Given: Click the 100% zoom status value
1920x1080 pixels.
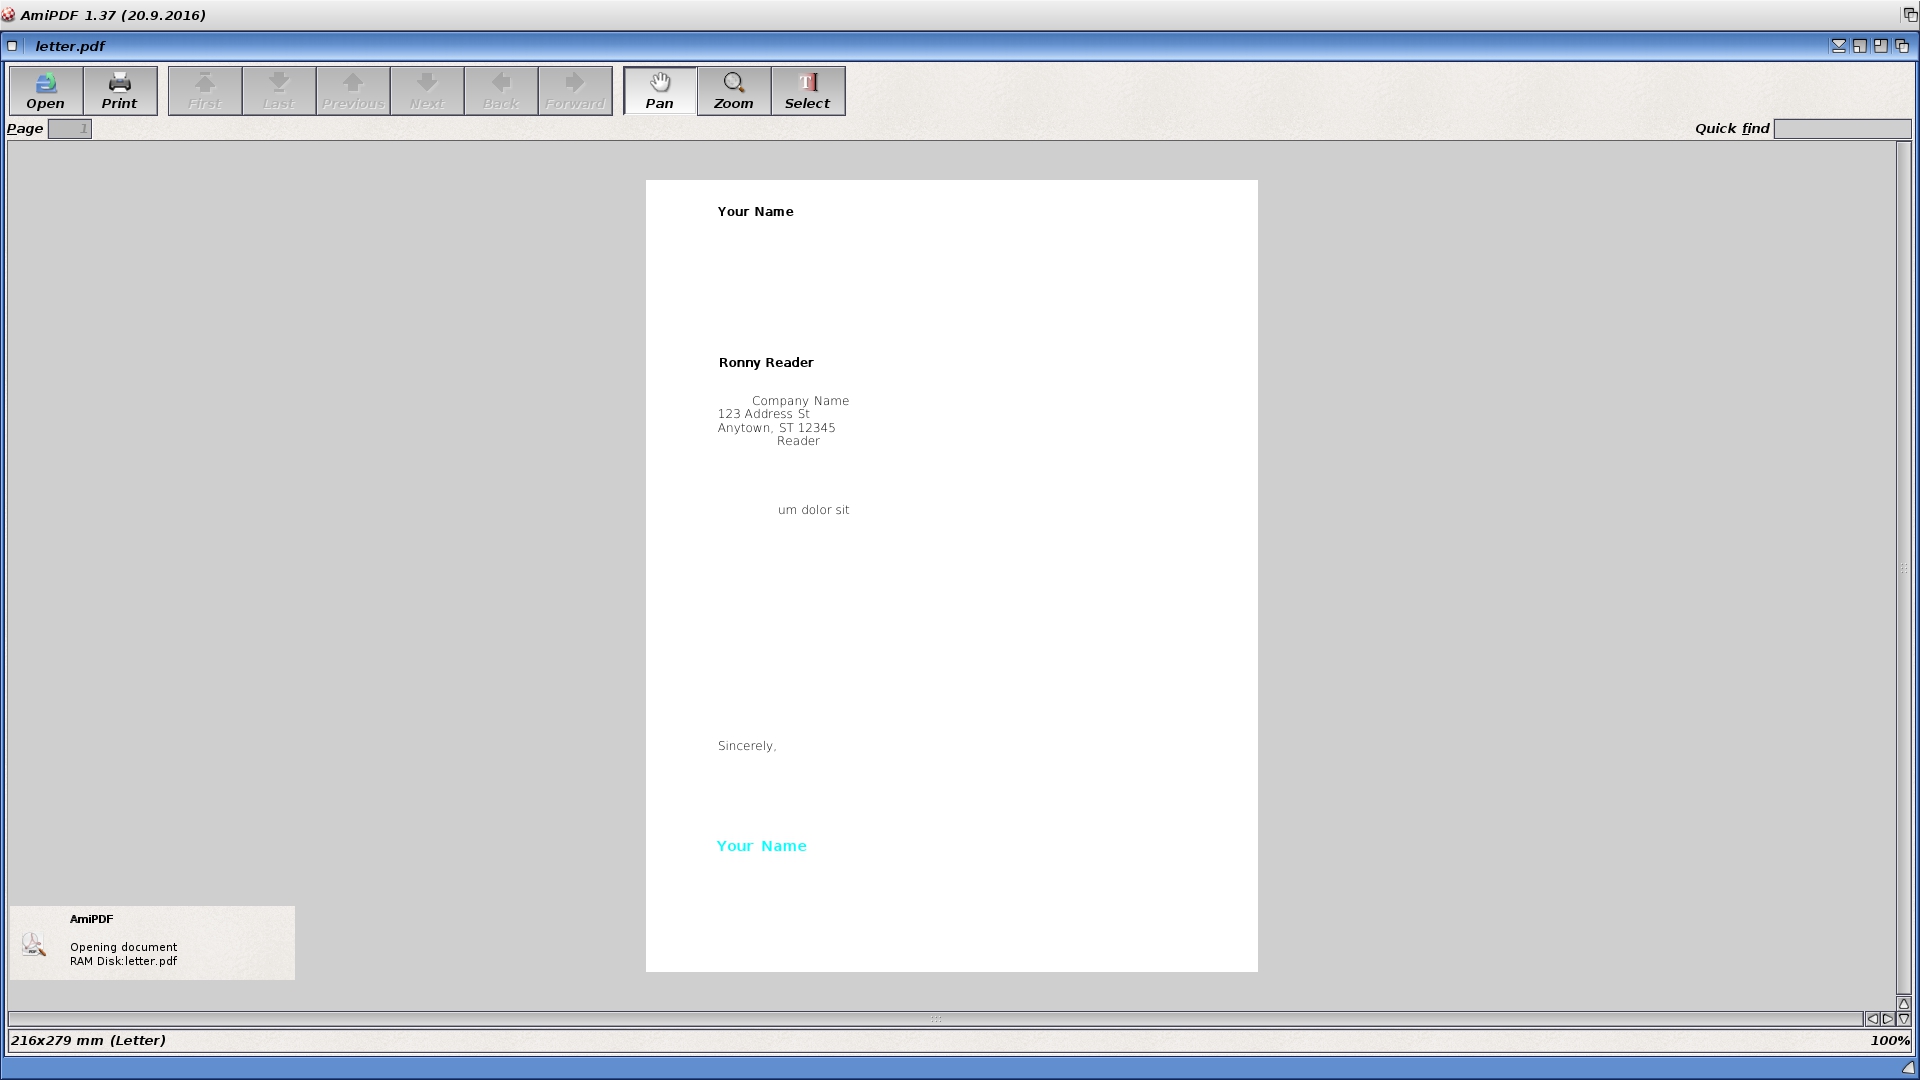Looking at the screenshot, I should click(x=1890, y=1041).
